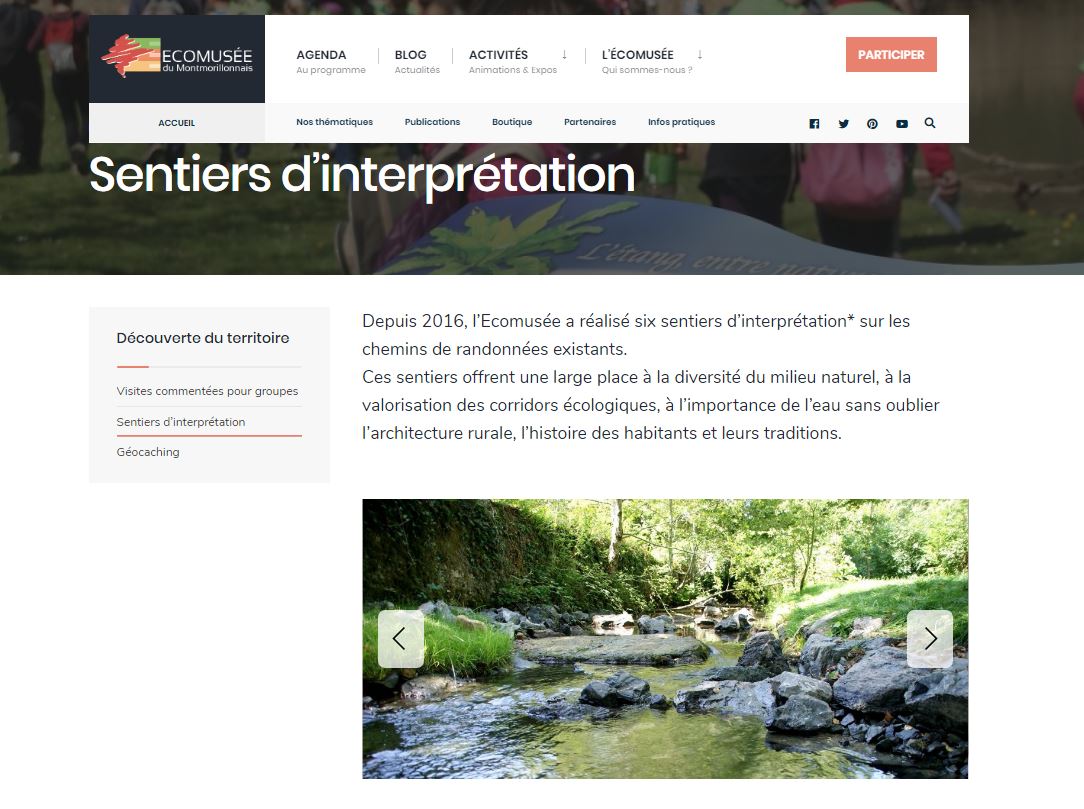Select Visites commentées pour groupes
1084x809 pixels.
pos(207,391)
